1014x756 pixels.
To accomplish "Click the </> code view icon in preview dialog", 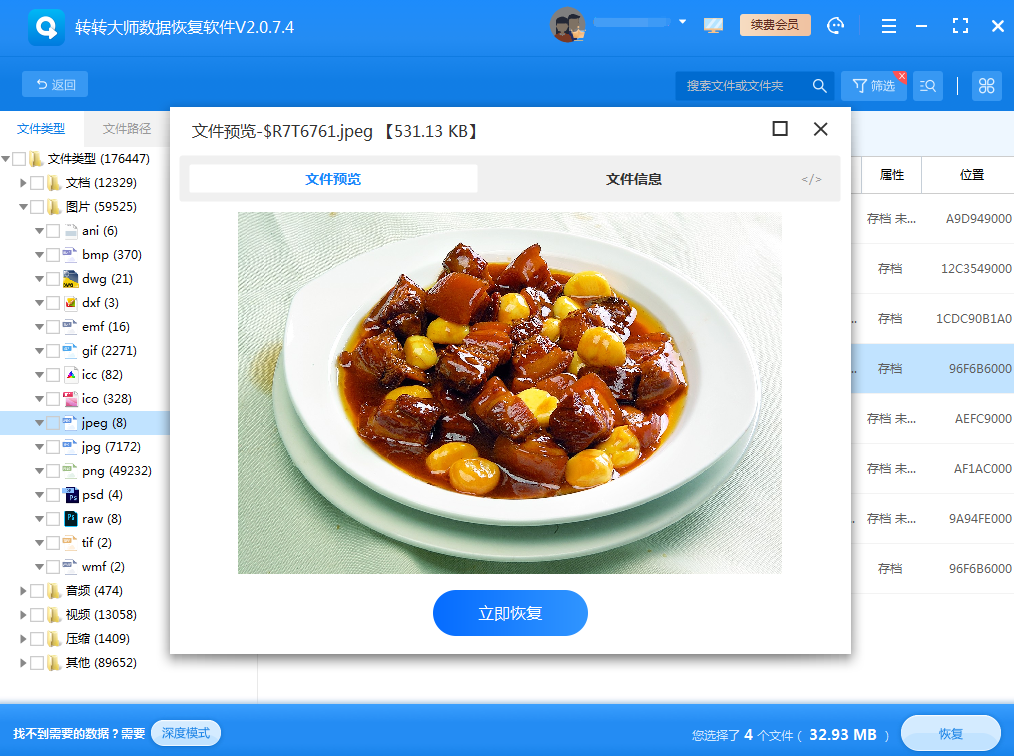I will click(x=810, y=178).
